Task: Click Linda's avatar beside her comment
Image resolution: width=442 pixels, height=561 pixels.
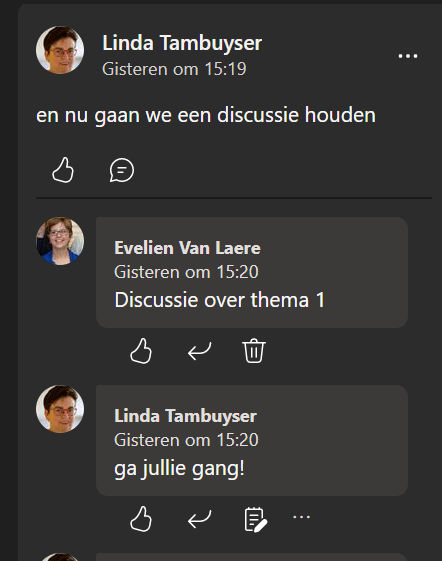Action: (60, 409)
